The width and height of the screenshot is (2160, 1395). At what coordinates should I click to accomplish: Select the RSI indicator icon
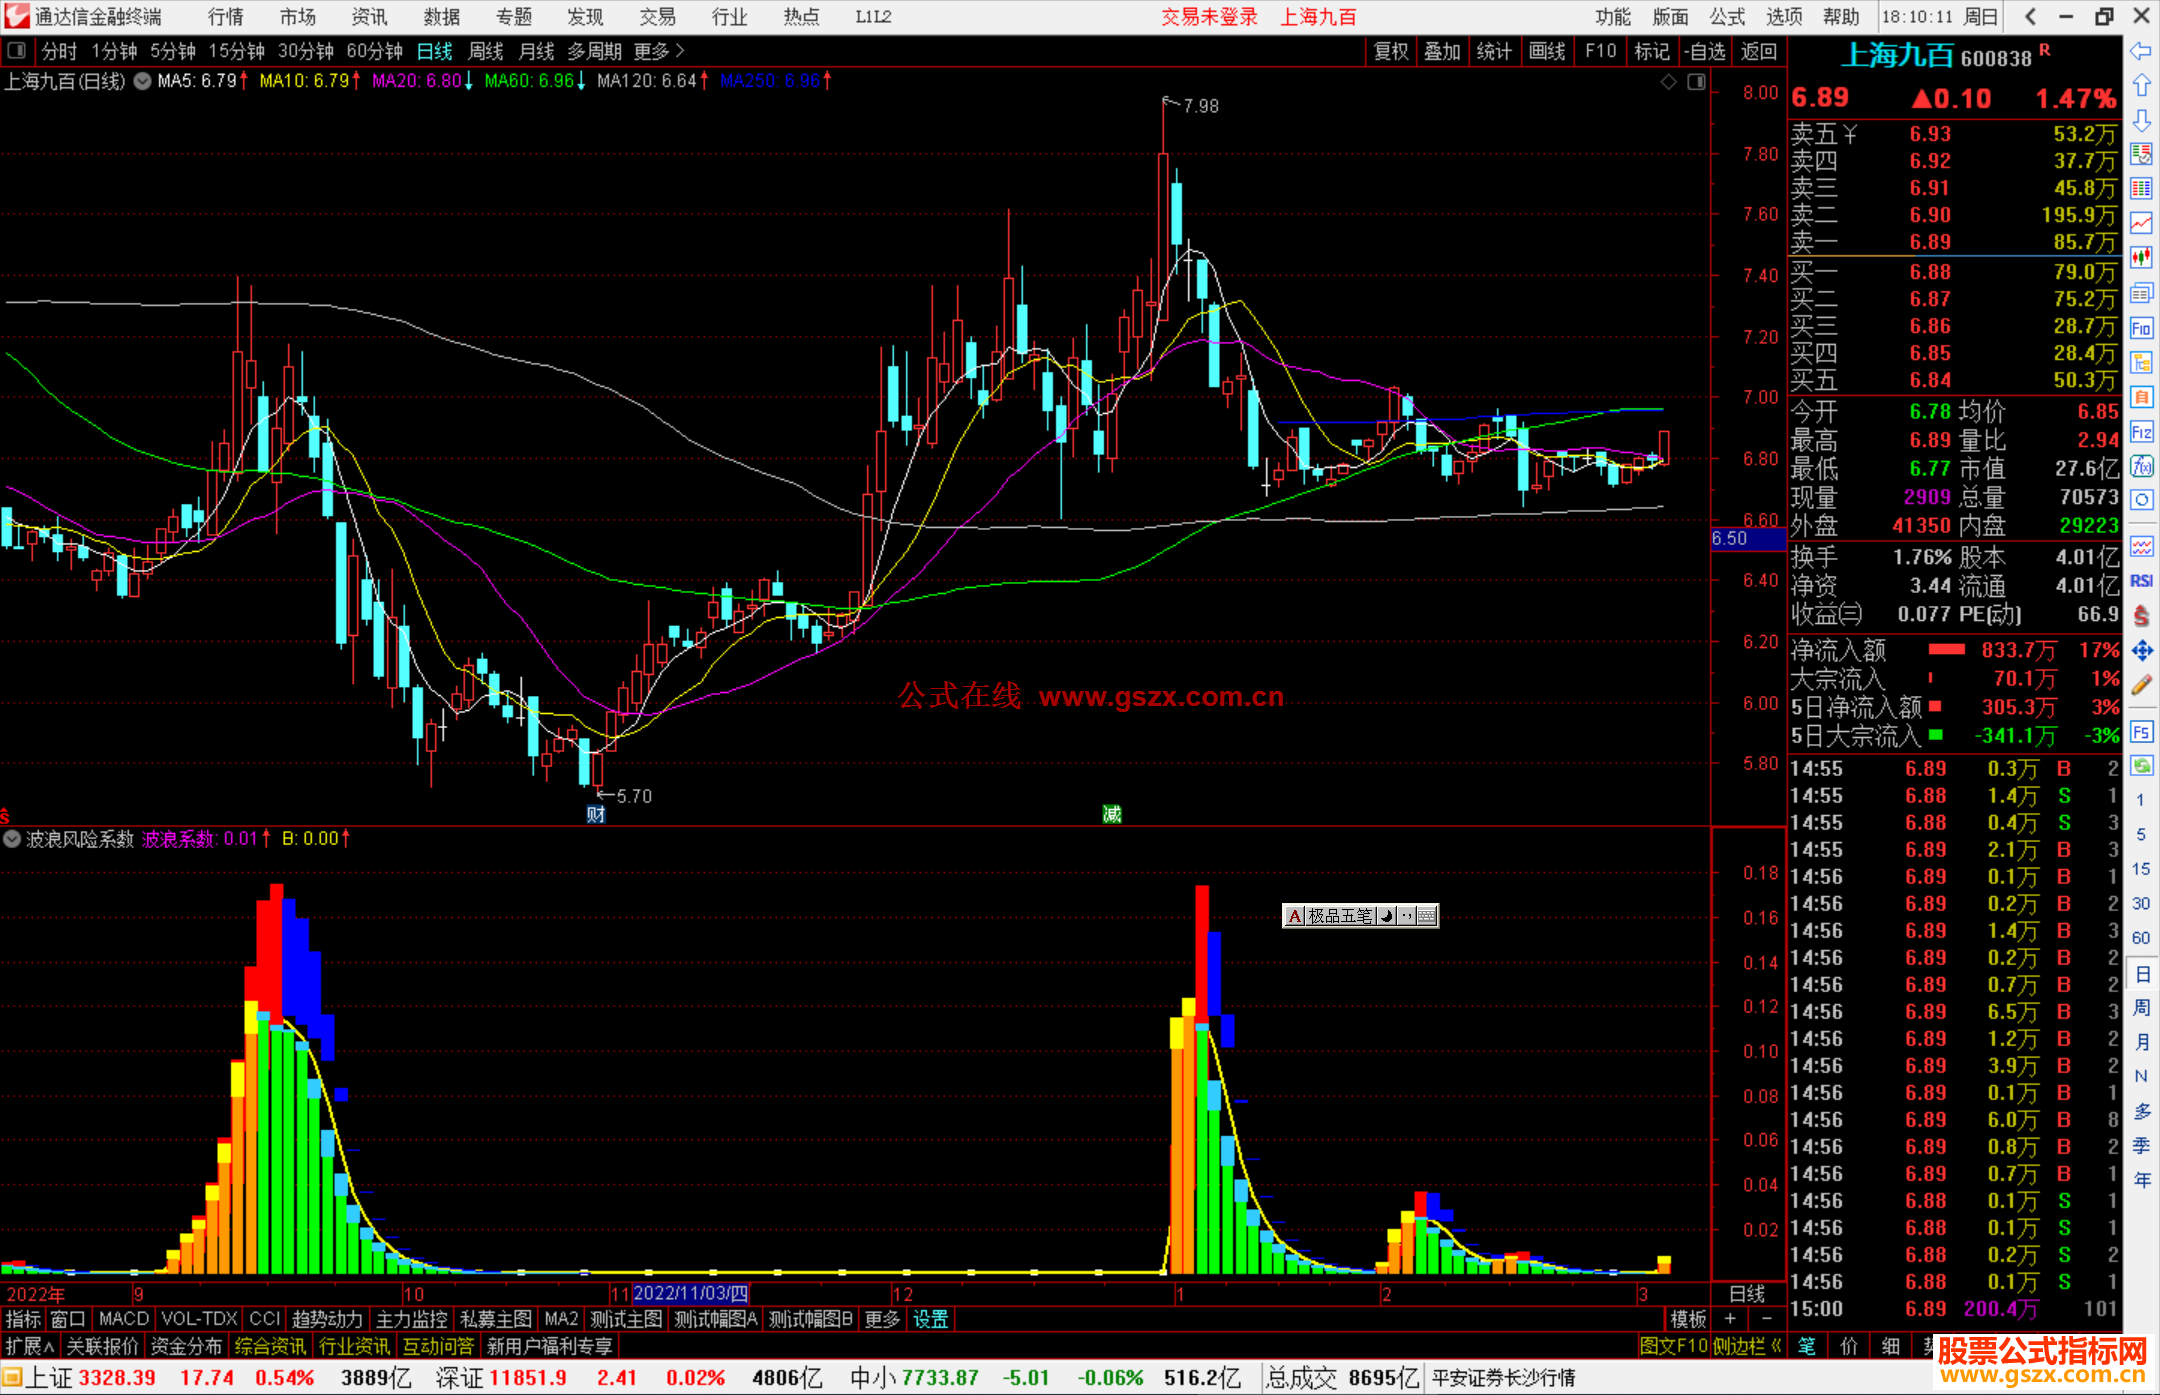2141,581
